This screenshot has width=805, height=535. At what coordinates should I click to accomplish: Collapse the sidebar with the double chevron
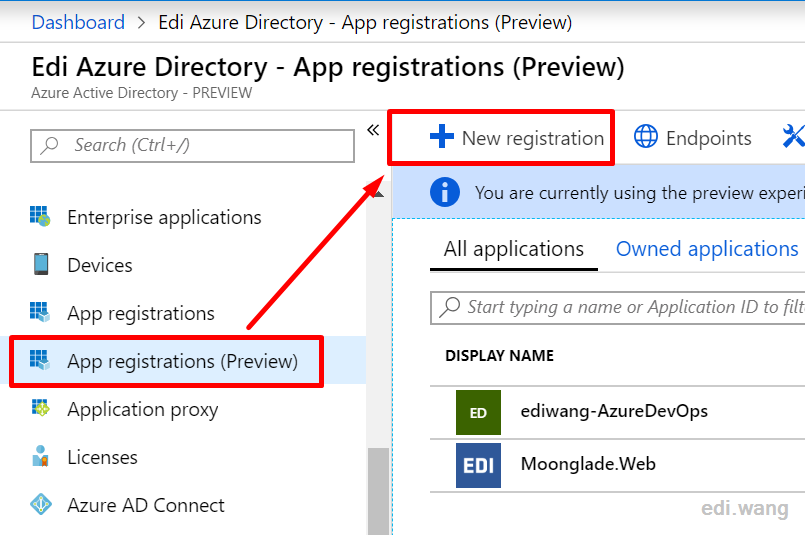pos(373,130)
